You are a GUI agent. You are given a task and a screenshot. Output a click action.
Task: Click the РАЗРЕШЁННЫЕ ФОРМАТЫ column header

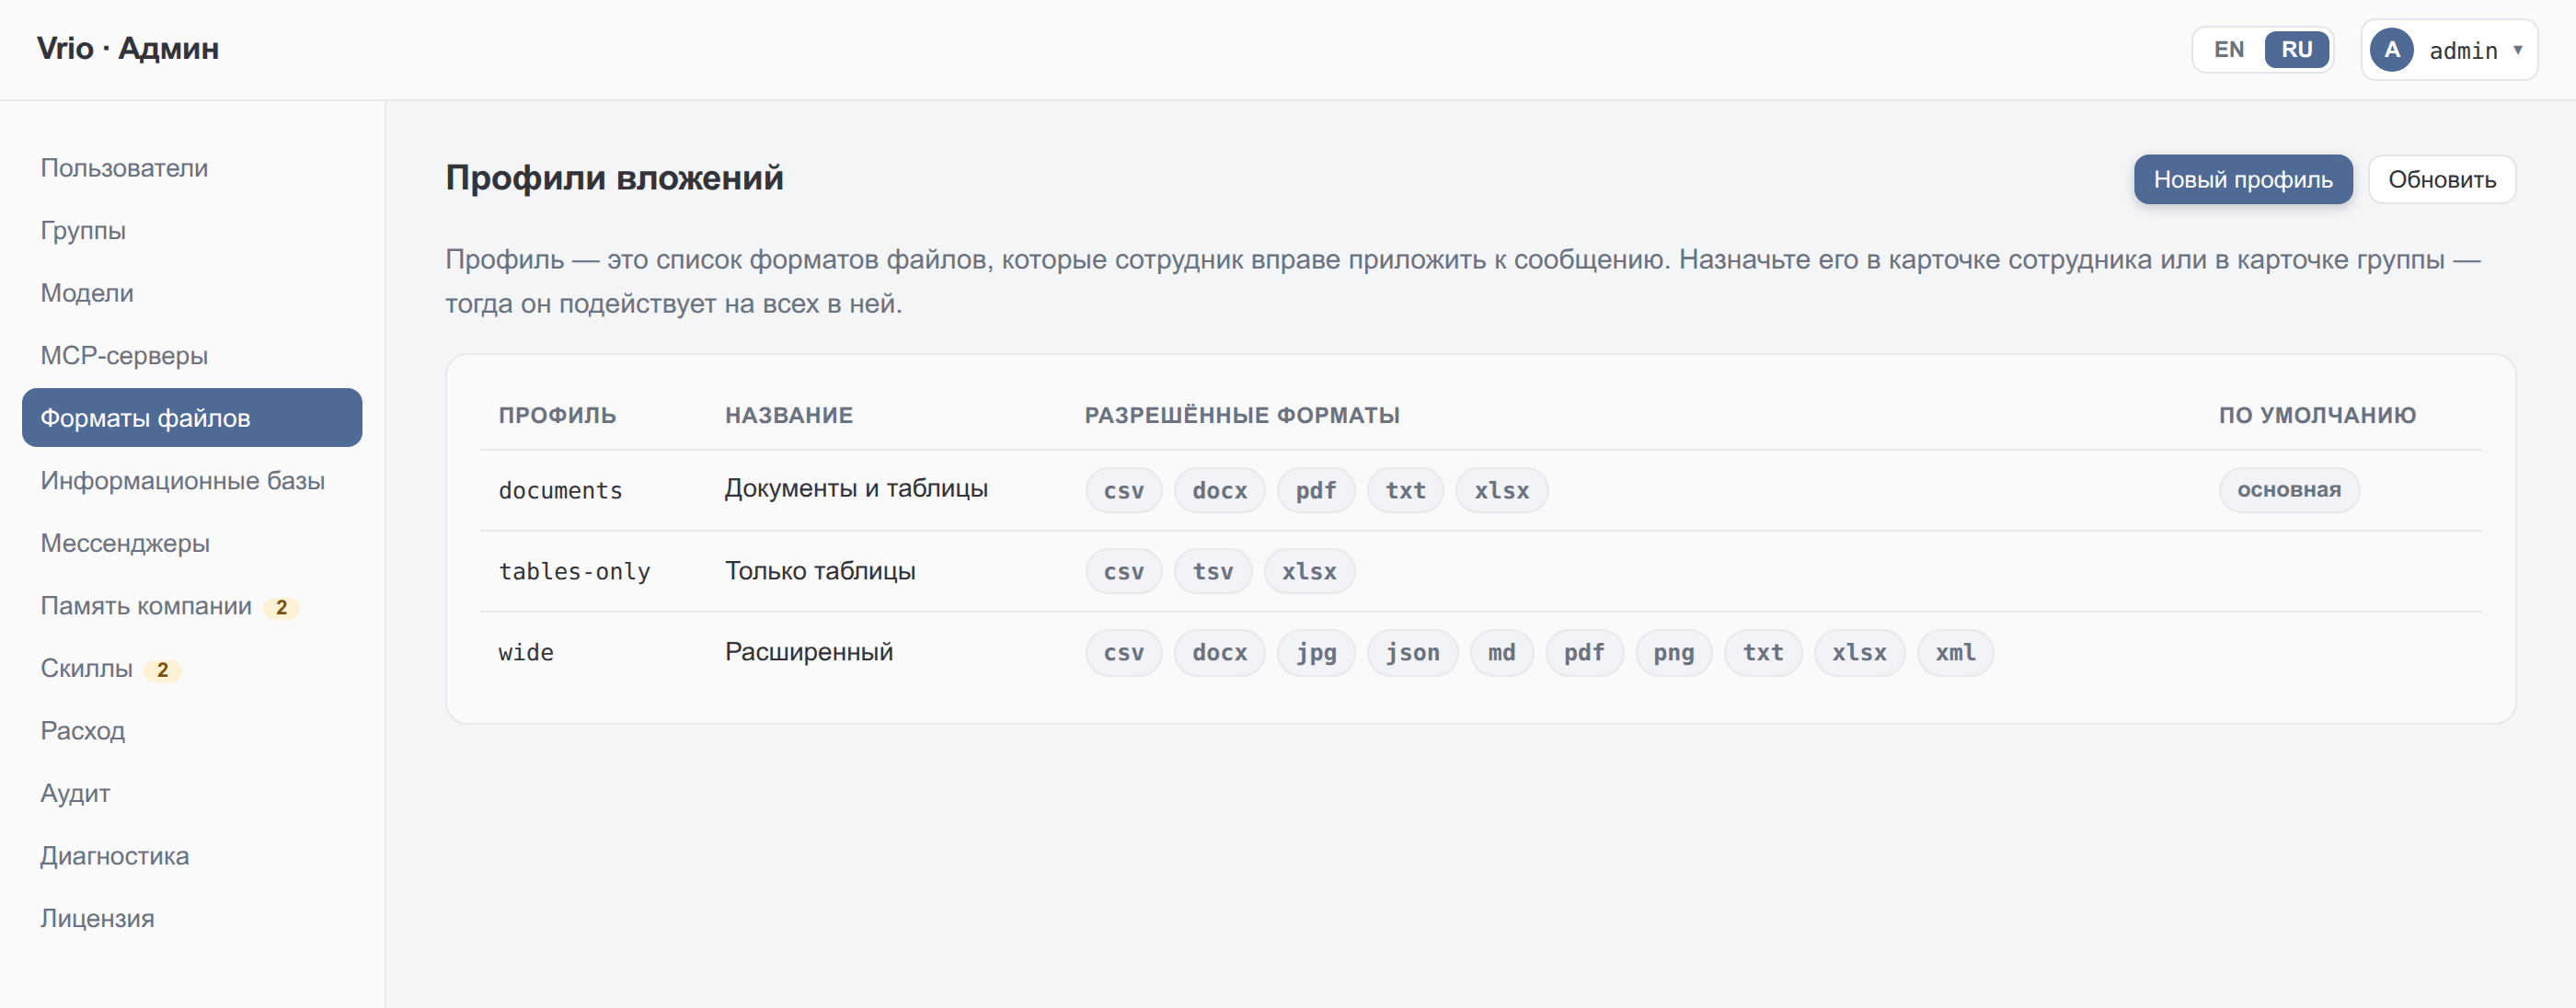[1242, 415]
